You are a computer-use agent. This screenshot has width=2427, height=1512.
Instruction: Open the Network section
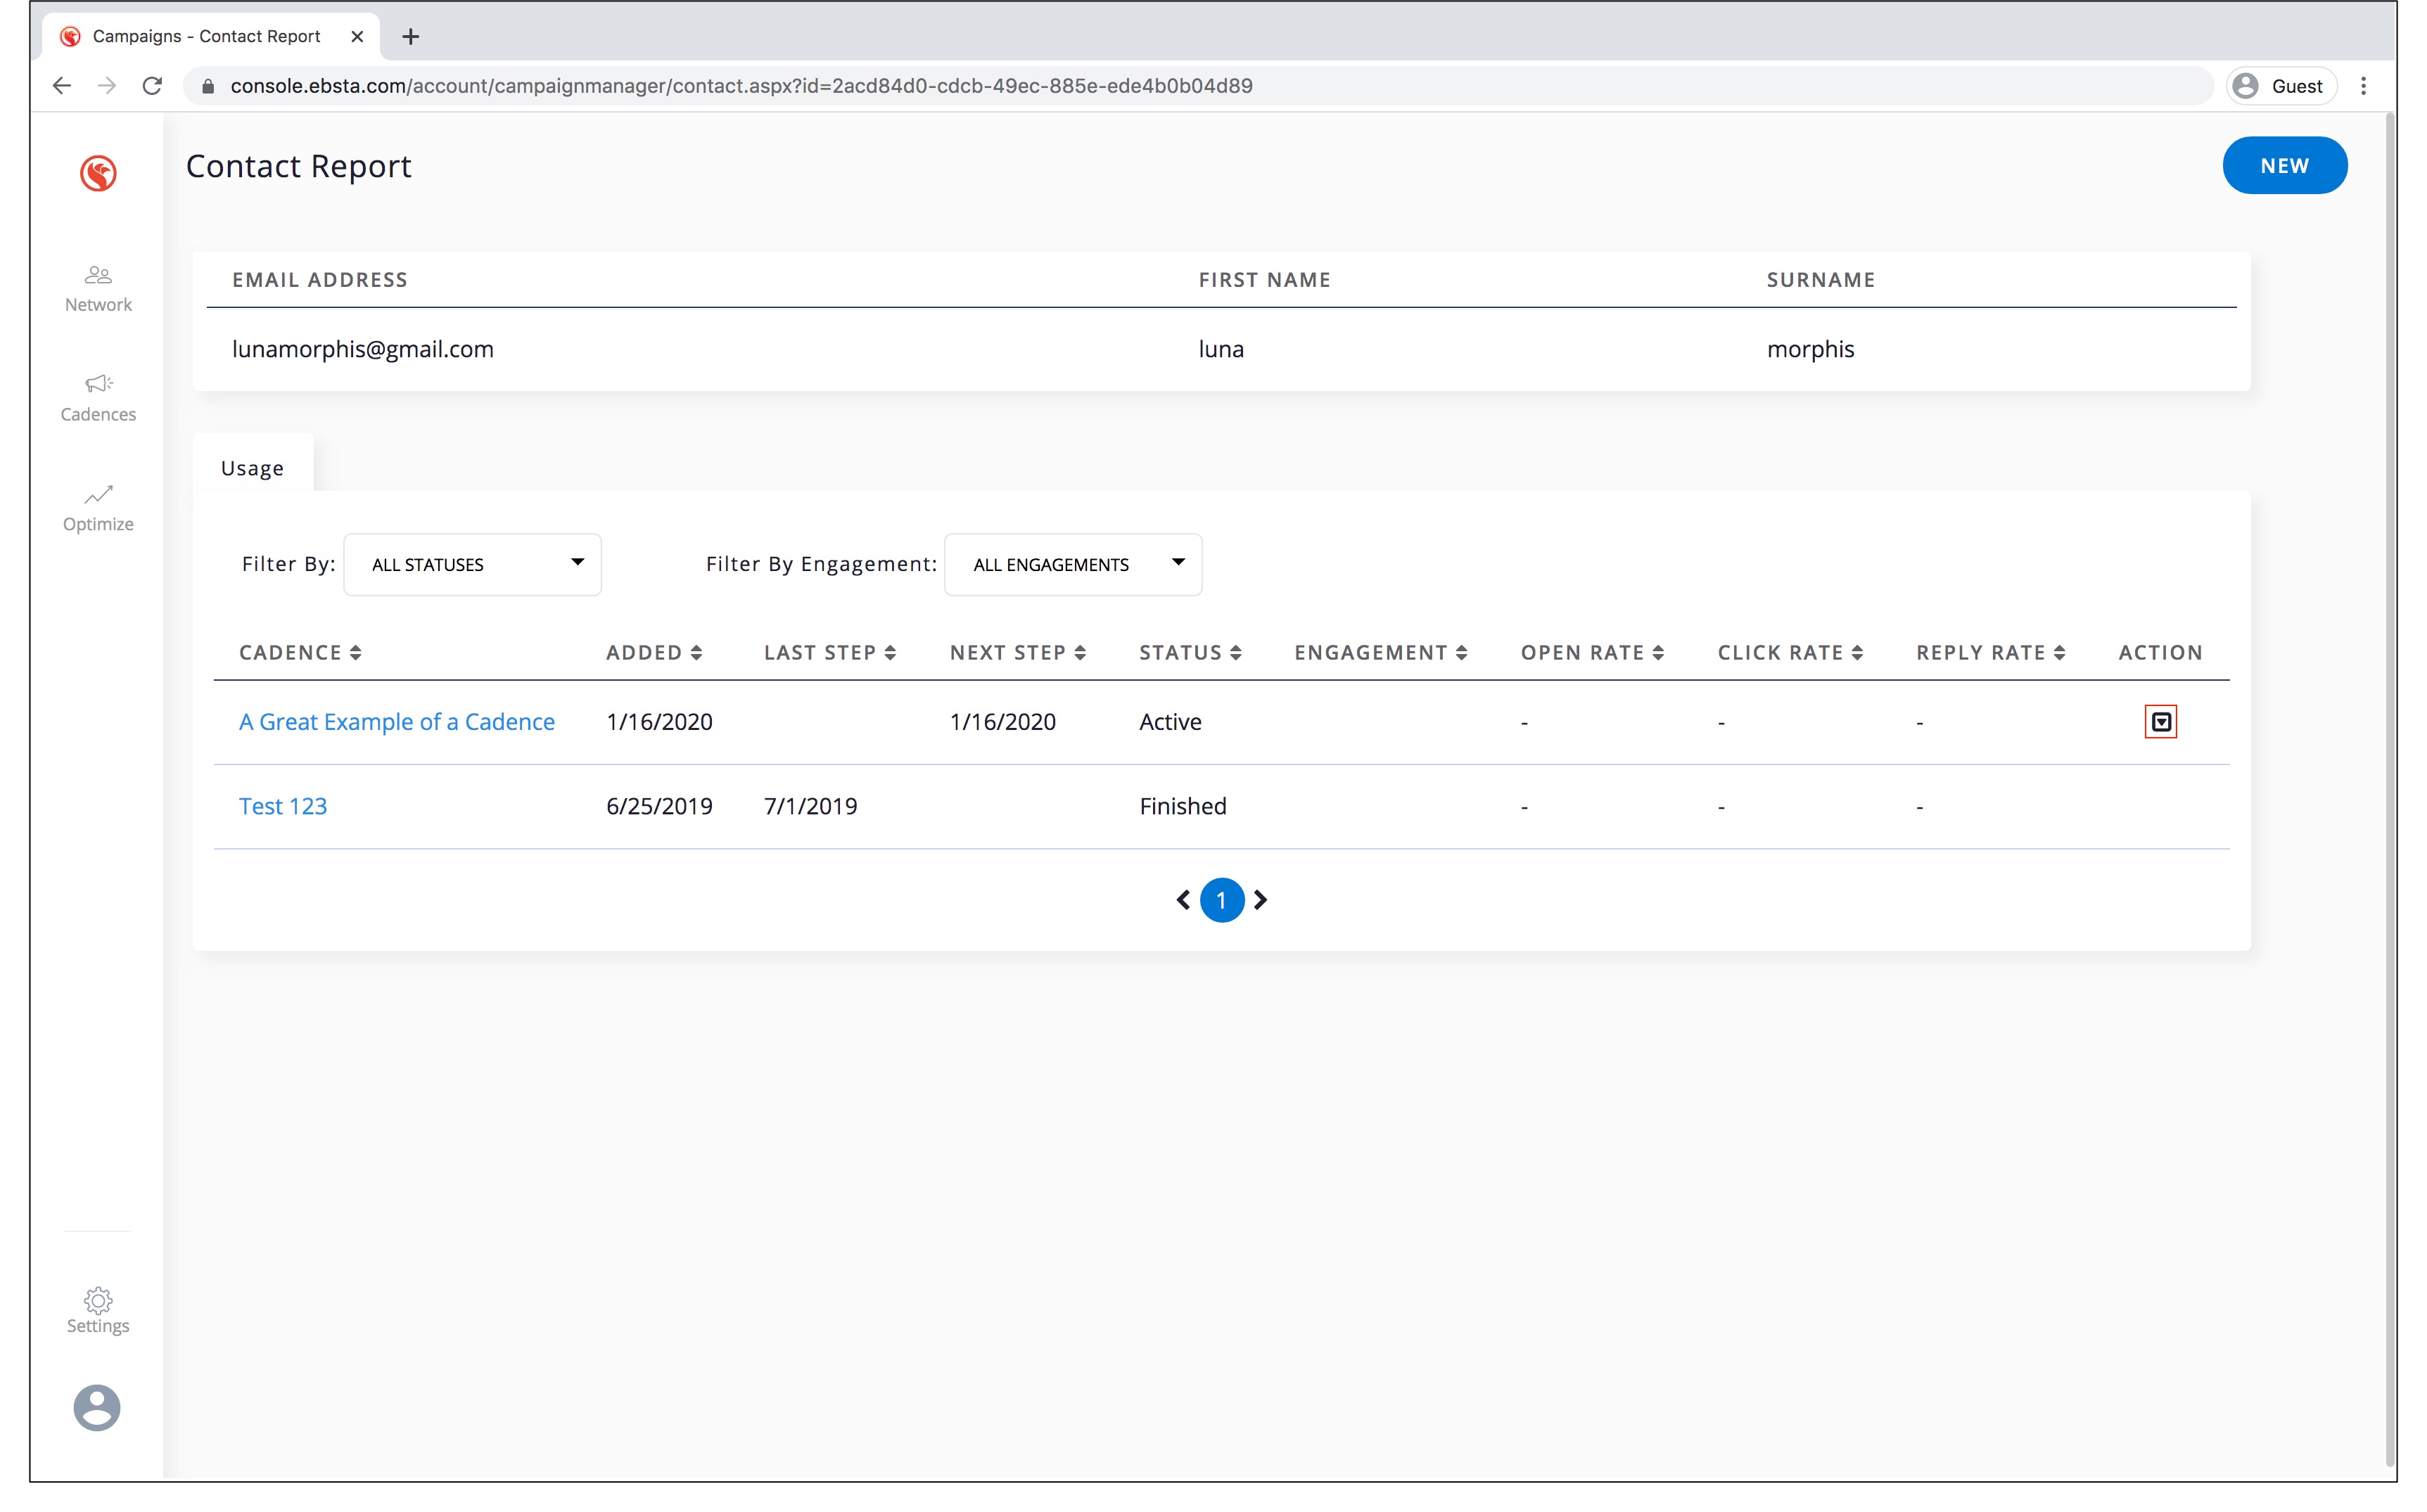(x=98, y=289)
